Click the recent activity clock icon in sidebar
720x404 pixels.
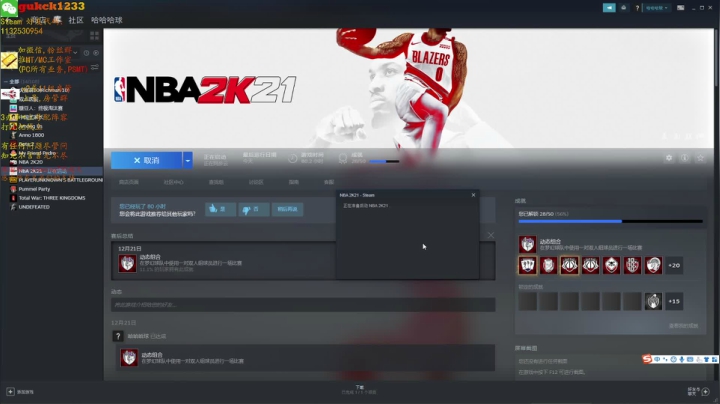[x=86, y=53]
